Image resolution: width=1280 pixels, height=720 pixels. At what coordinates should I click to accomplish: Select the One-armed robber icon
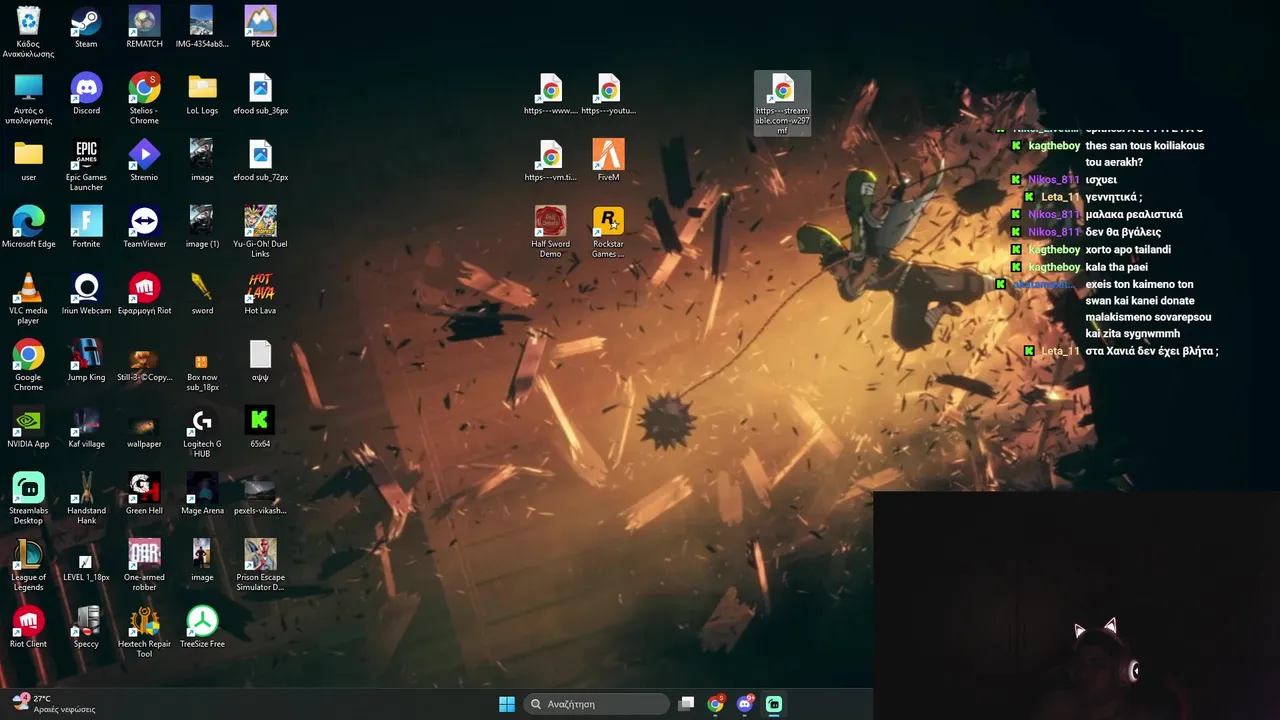[x=144, y=566]
